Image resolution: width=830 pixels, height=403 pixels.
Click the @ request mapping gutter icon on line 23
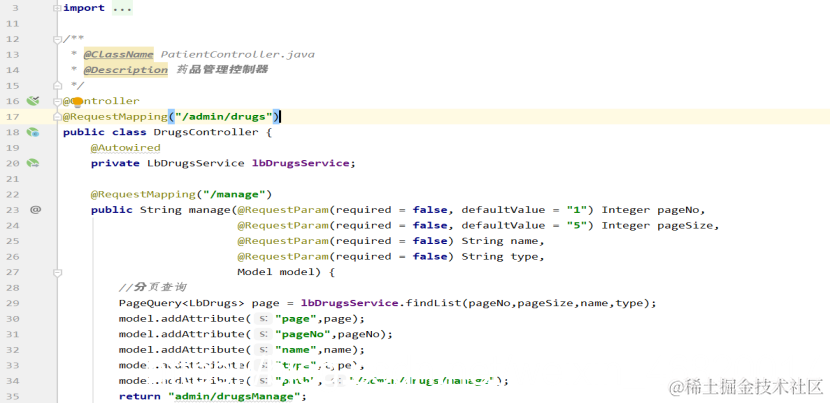coord(35,210)
